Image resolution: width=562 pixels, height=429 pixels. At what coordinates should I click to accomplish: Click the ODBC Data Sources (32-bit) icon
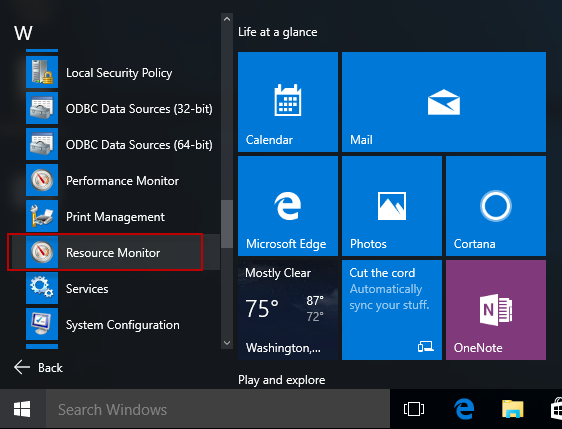tap(42, 108)
